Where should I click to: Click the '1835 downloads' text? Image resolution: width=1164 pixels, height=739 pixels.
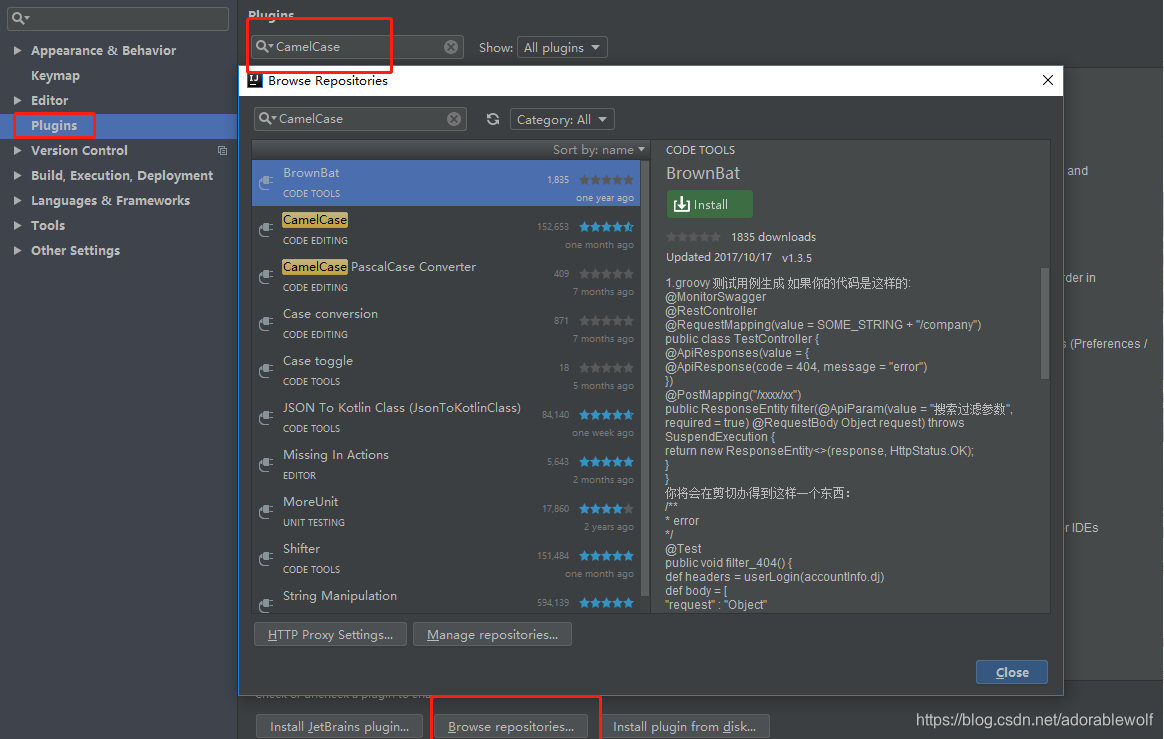click(774, 237)
